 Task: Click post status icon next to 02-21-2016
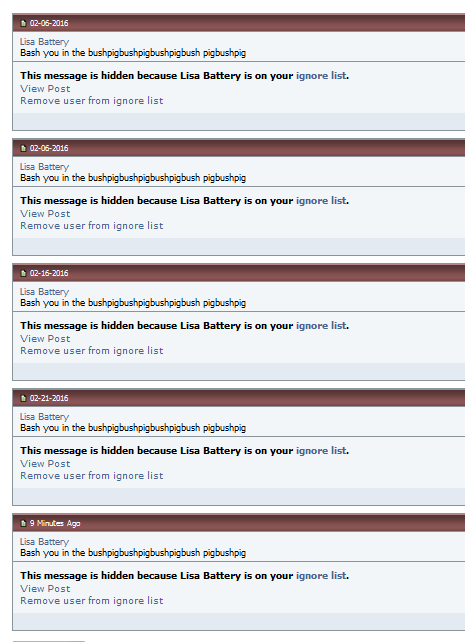[x=23, y=398]
